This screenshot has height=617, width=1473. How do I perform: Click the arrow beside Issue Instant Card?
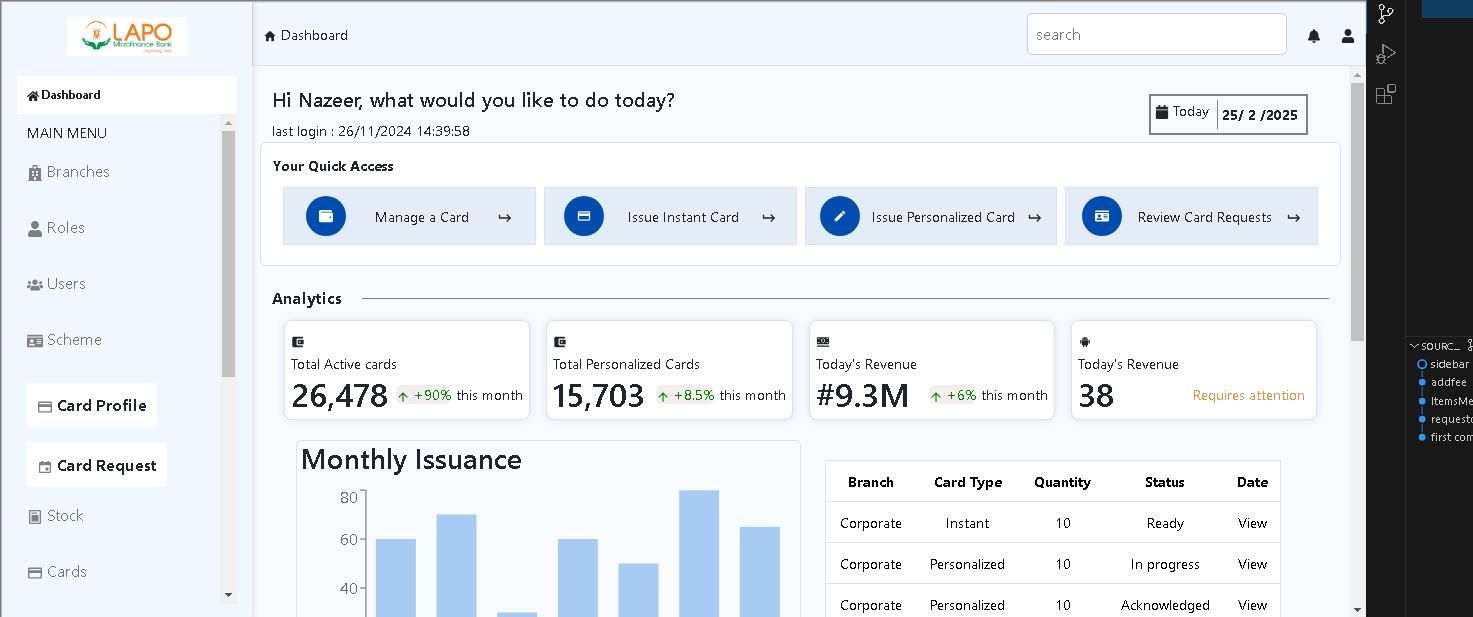click(x=768, y=217)
